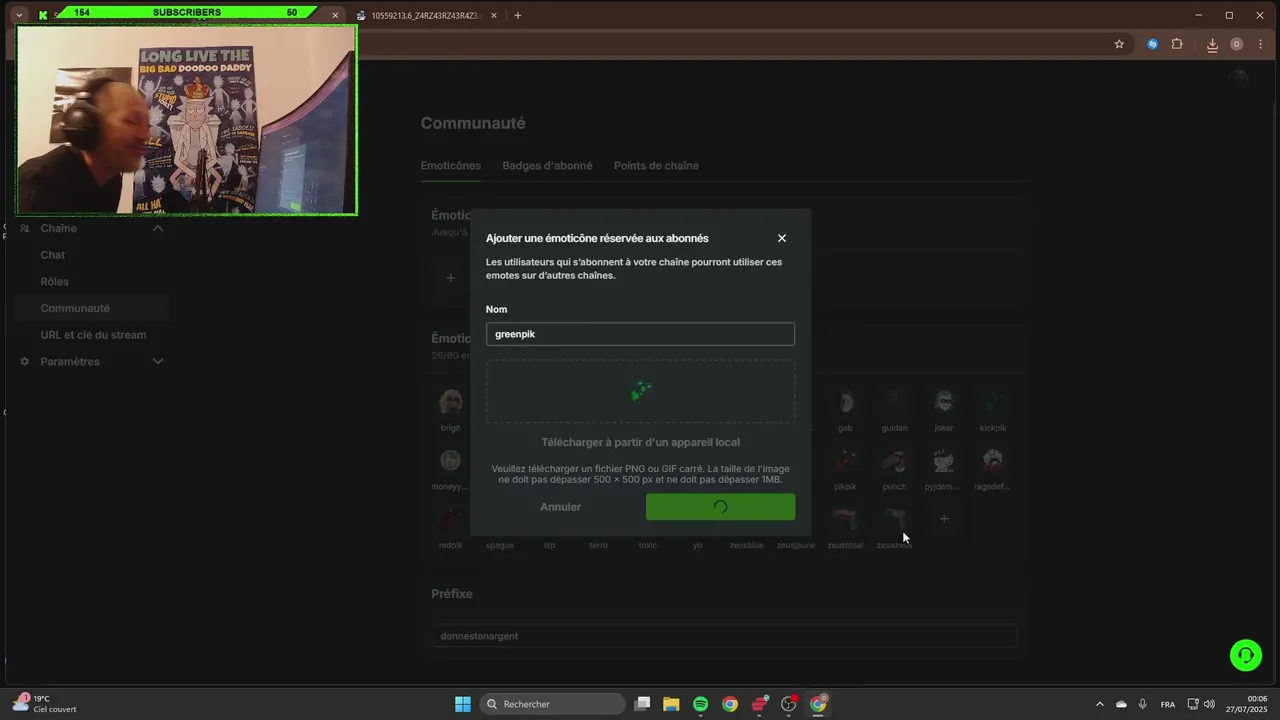Open the weather widget Ciel couvert
The image size is (1280, 720).
coord(45,704)
